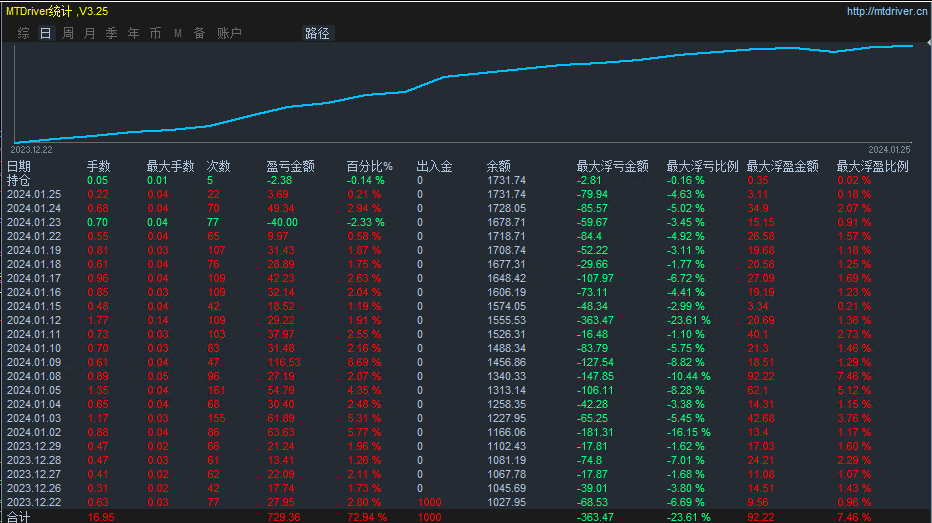
Task: Click the 2023.12.22 chart start date
Action: pyautogui.click(x=31, y=148)
